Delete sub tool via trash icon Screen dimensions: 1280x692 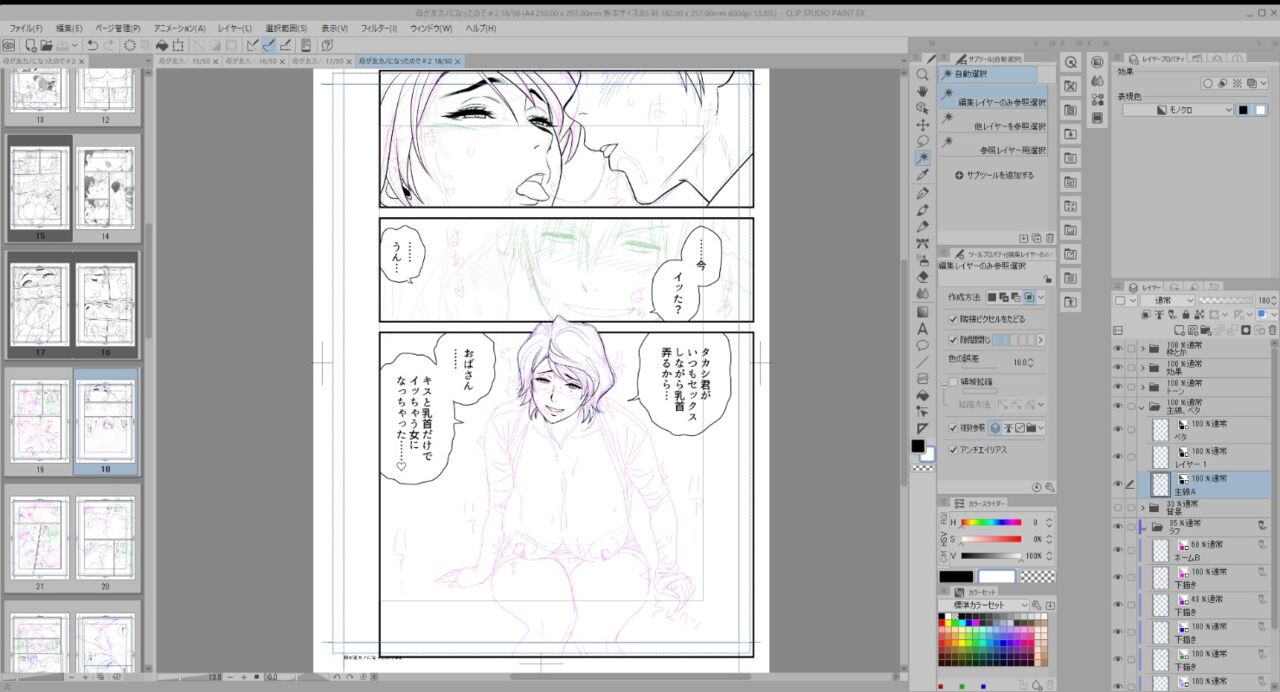tap(1050, 238)
